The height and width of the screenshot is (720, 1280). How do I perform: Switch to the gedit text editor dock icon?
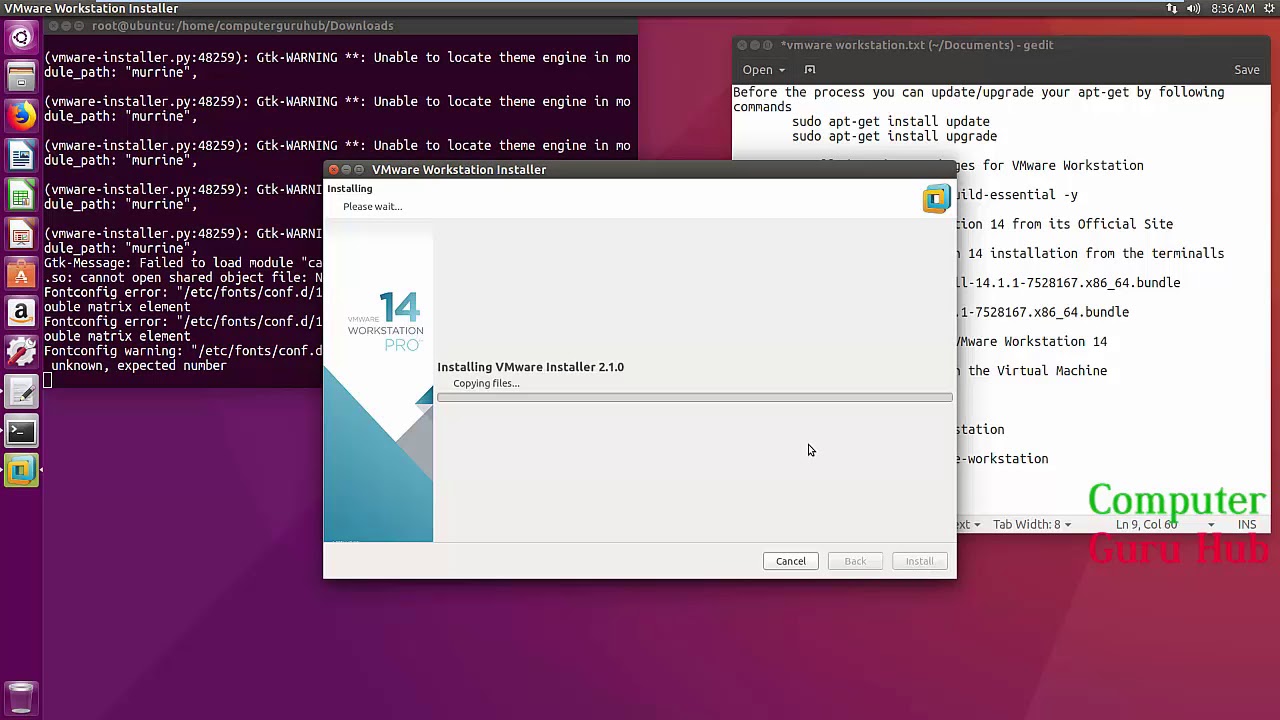pos(21,392)
